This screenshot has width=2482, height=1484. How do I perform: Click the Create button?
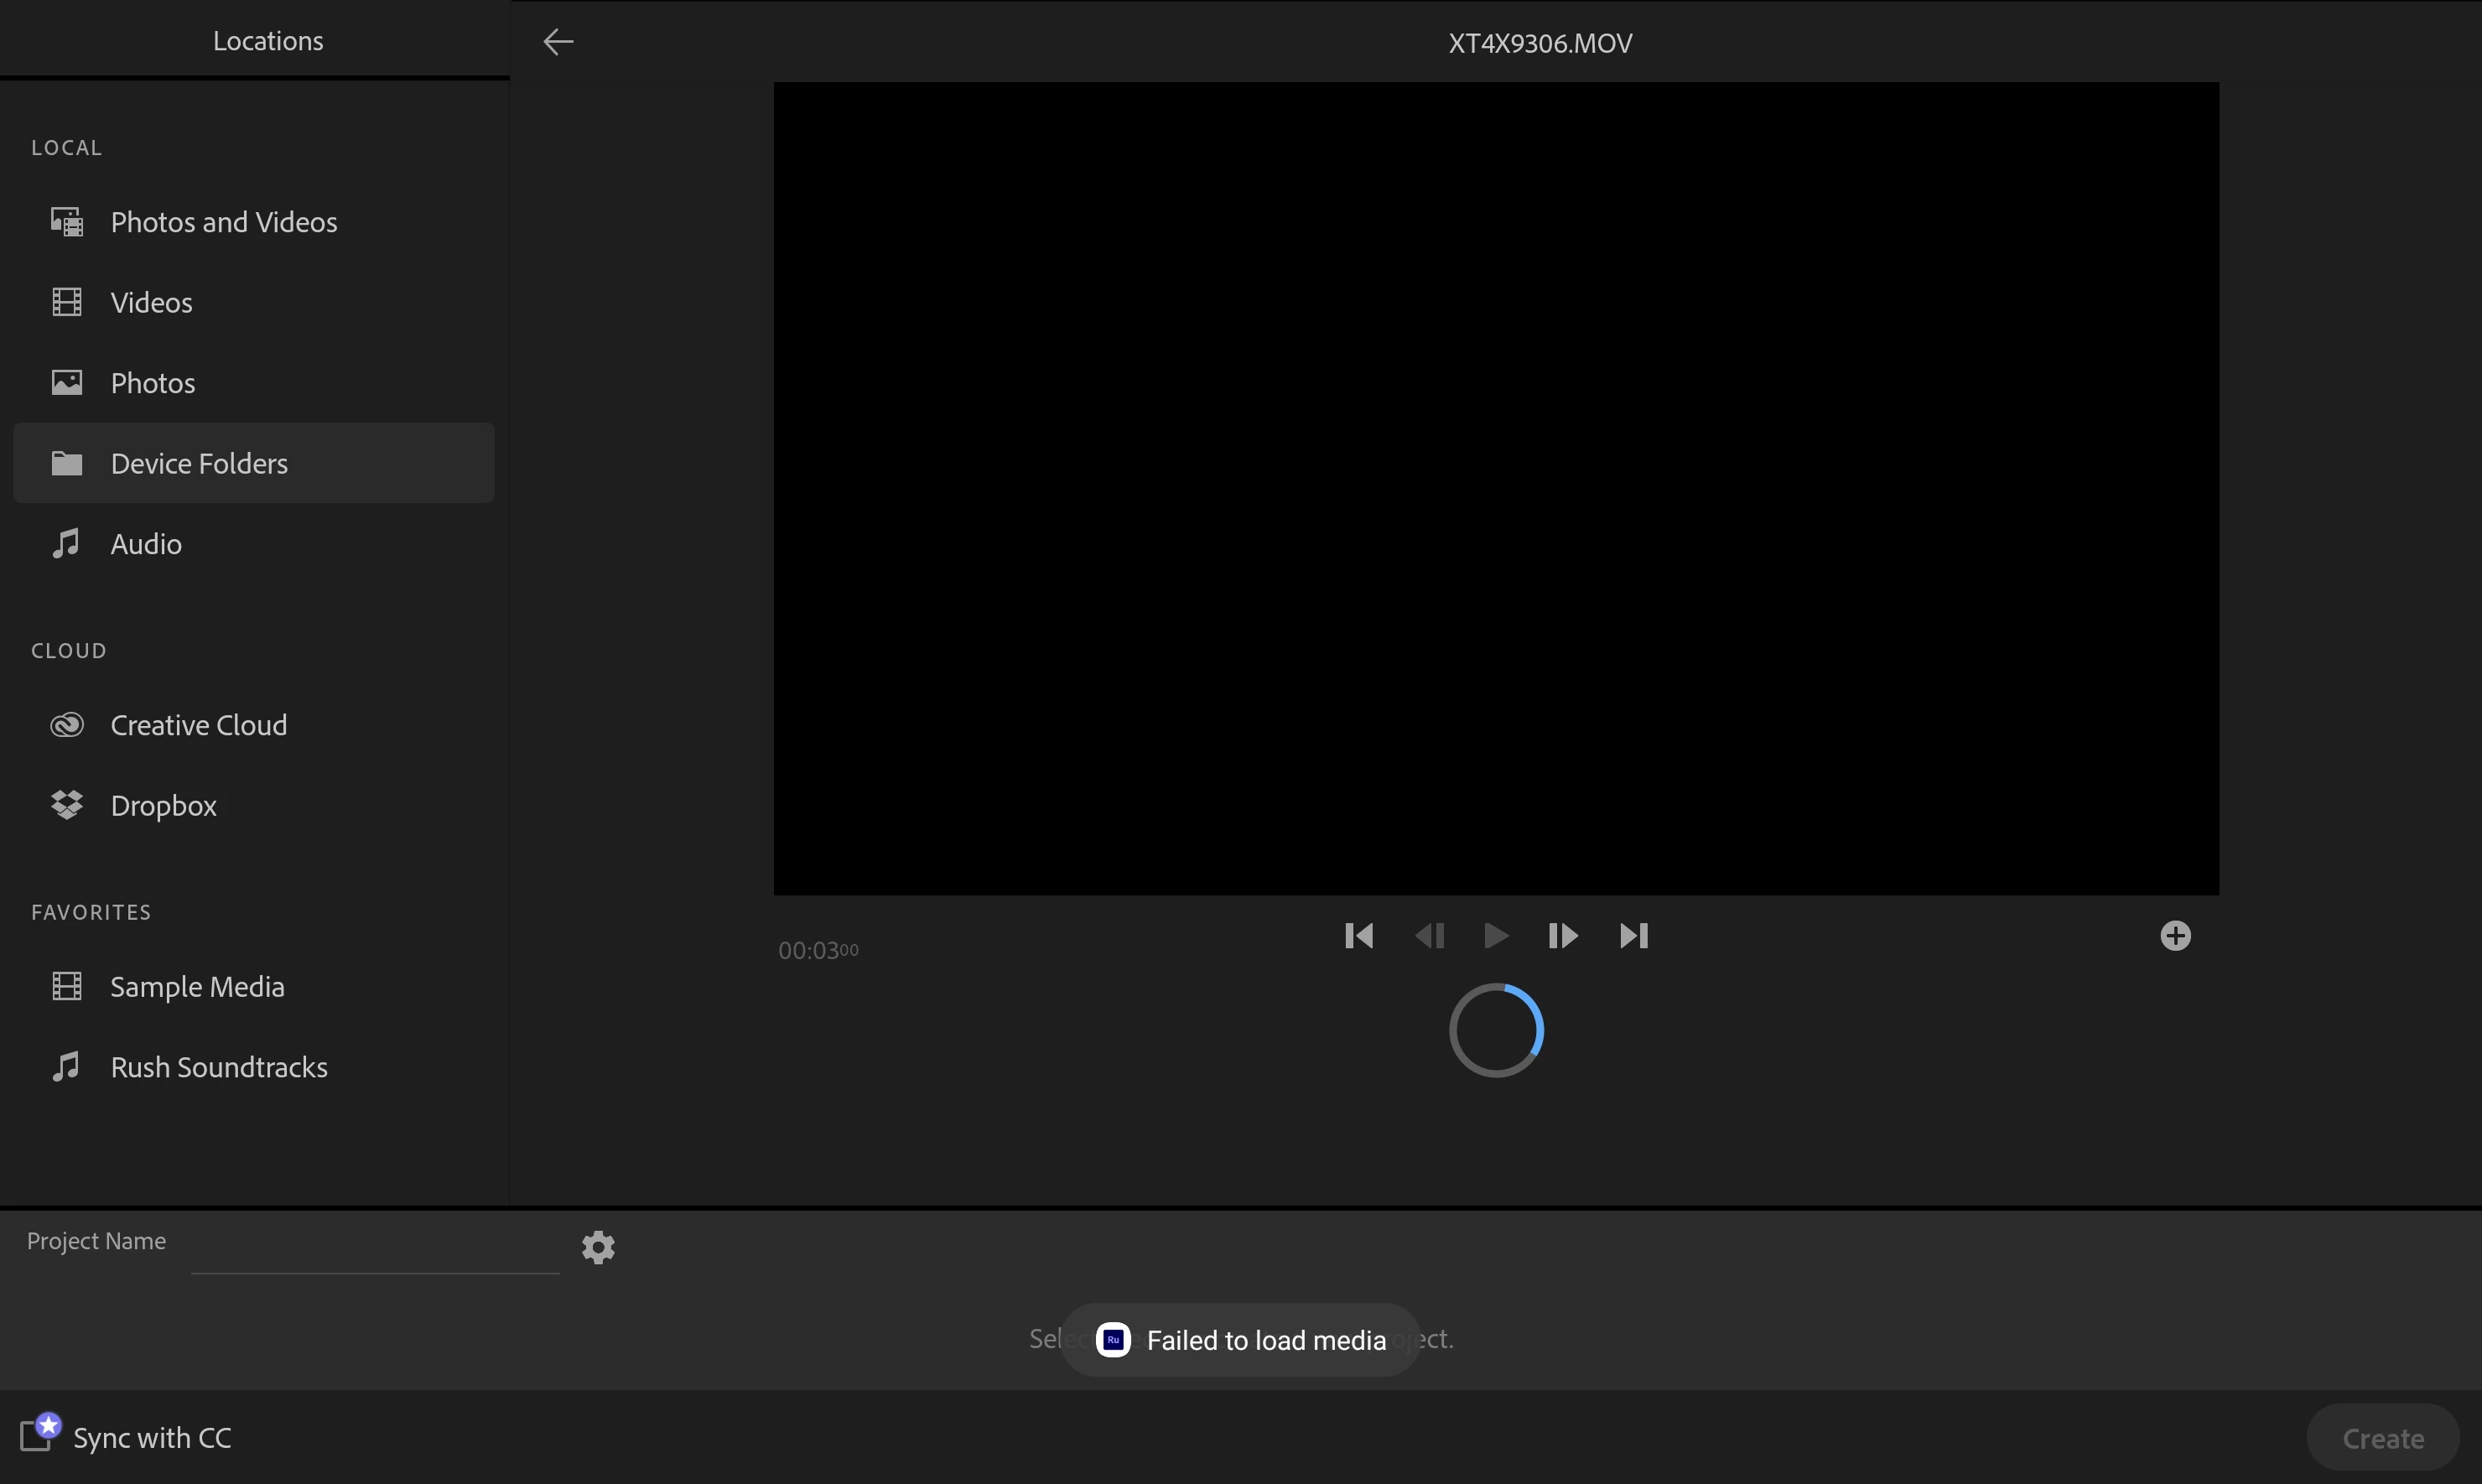pos(2382,1438)
